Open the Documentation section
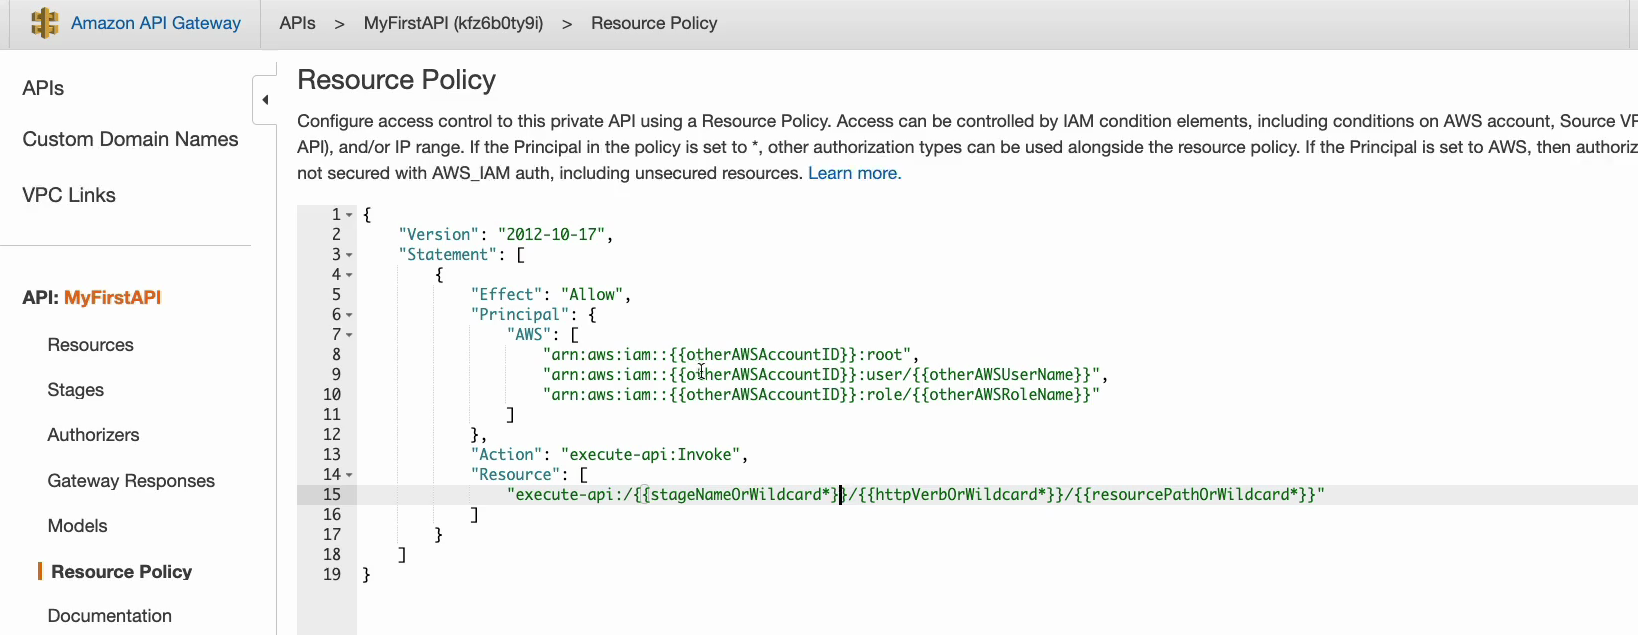Viewport: 1638px width, 635px height. [109, 616]
